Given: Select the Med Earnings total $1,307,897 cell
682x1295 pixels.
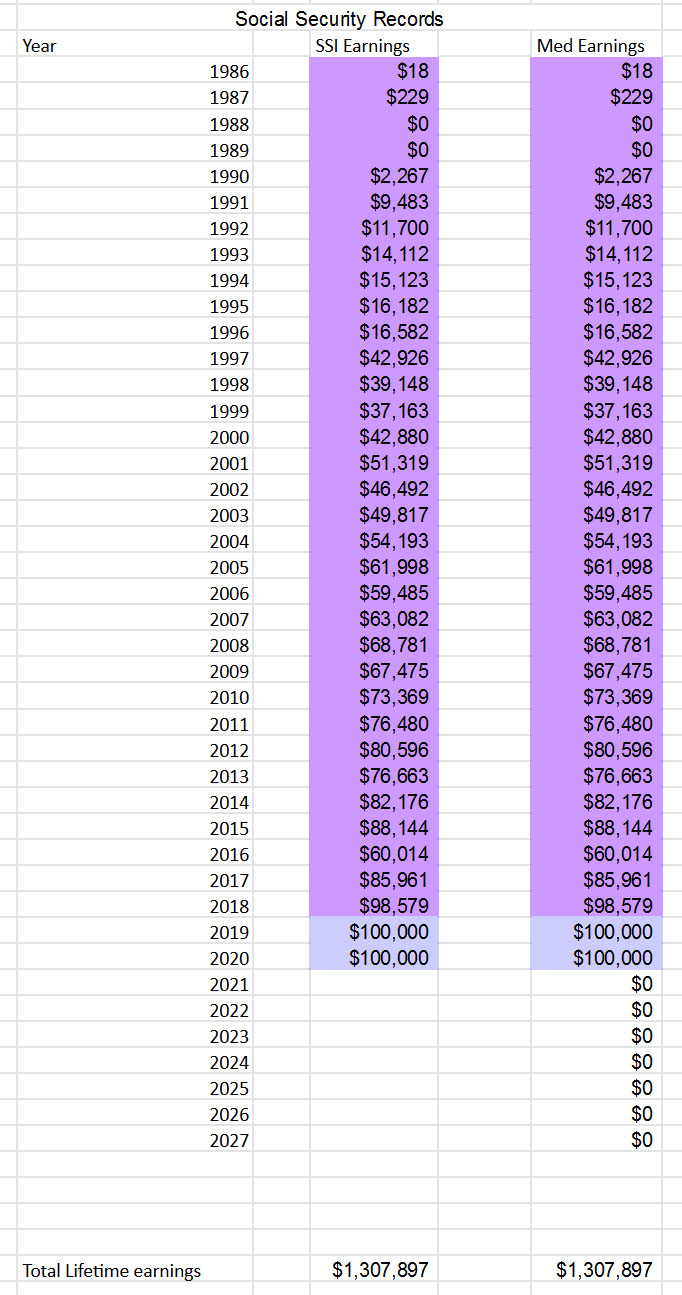Looking at the screenshot, I should point(603,1270).
